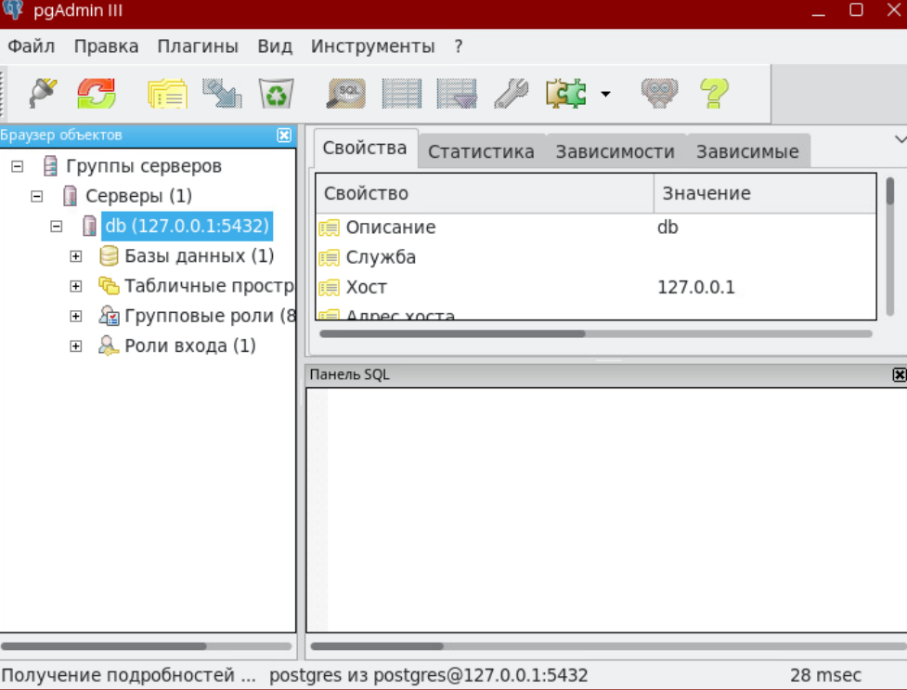907x690 pixels.
Task: Expand the Роли входа (1) node
Action: point(76,346)
